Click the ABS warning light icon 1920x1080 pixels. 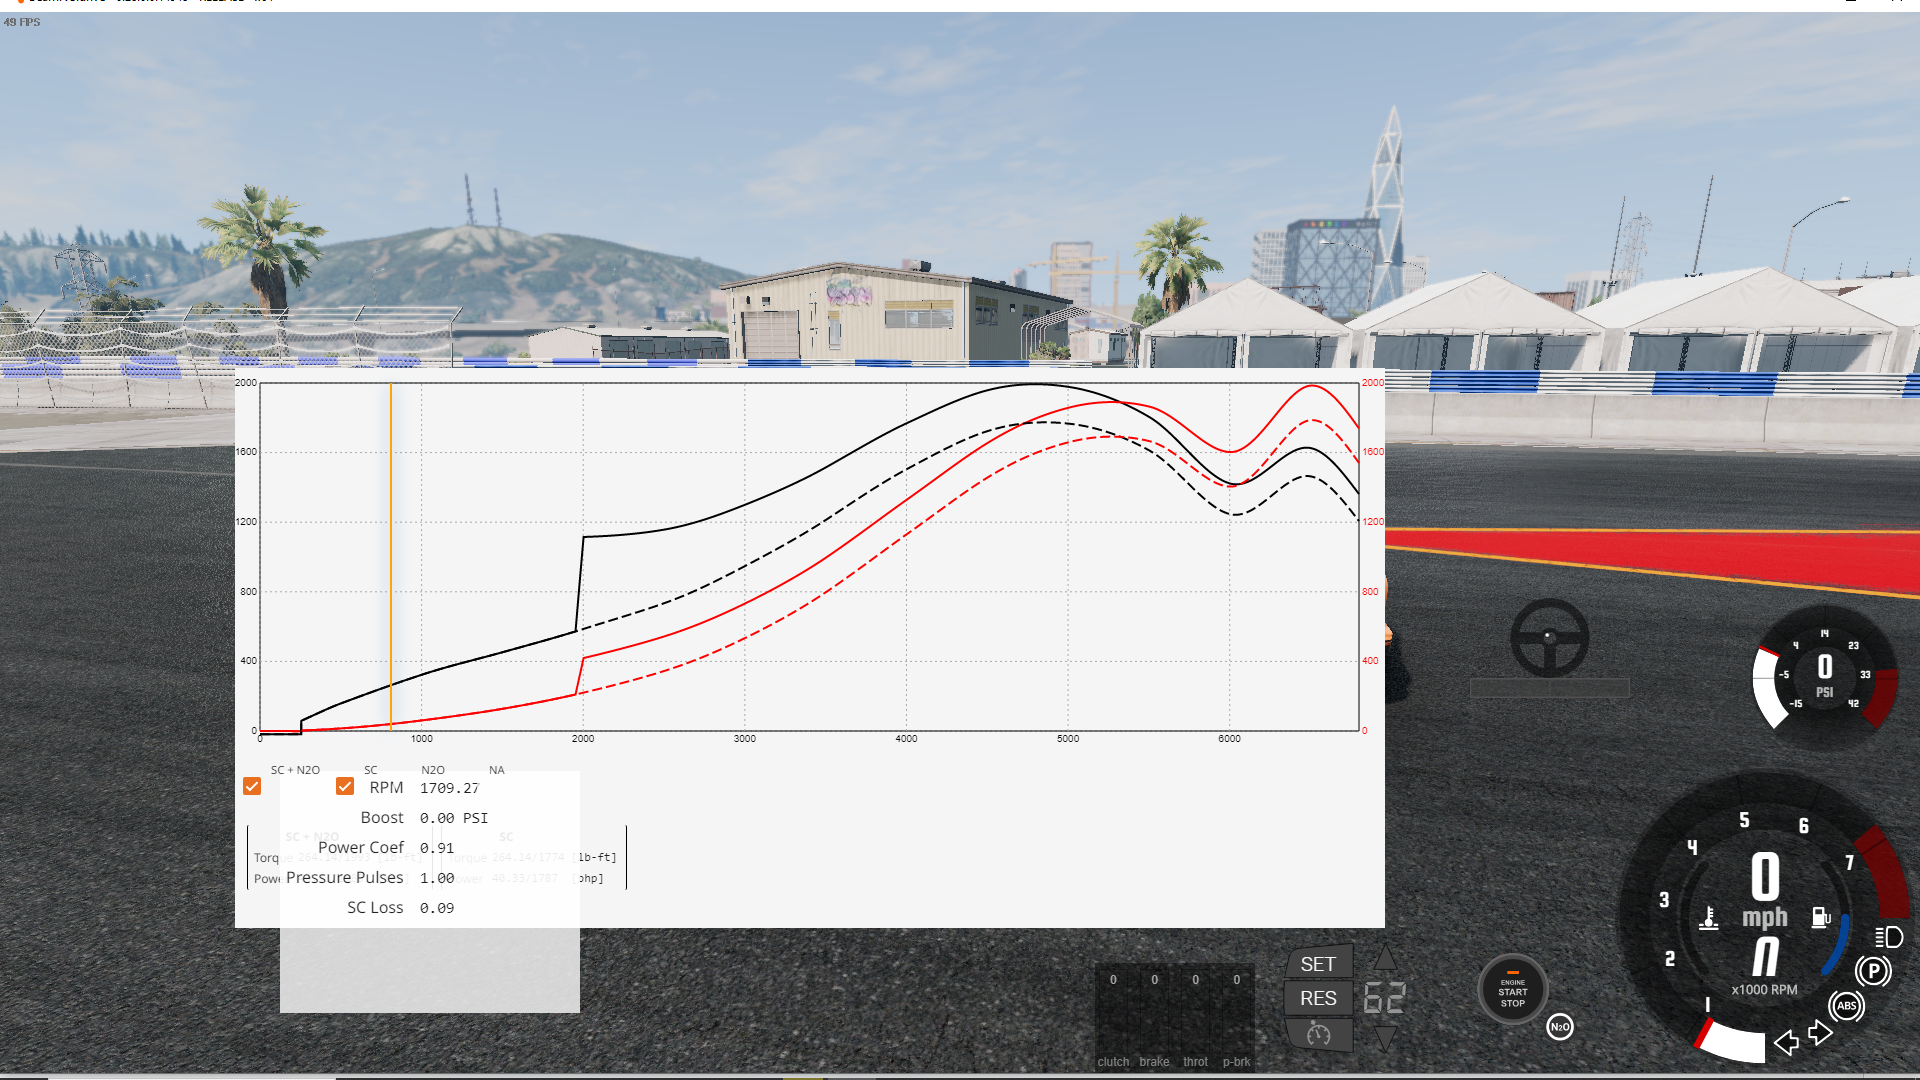[1846, 1006]
